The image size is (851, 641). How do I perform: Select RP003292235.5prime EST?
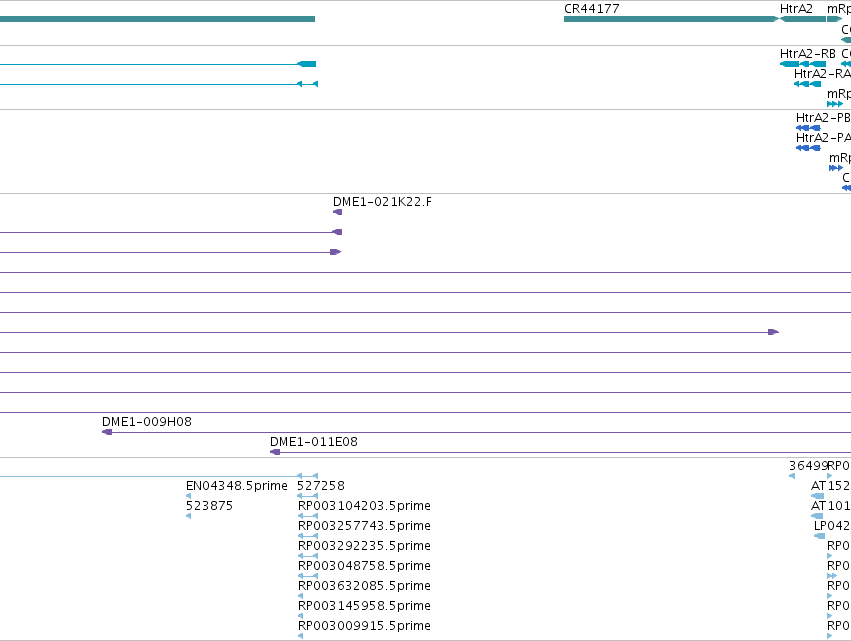click(308, 556)
